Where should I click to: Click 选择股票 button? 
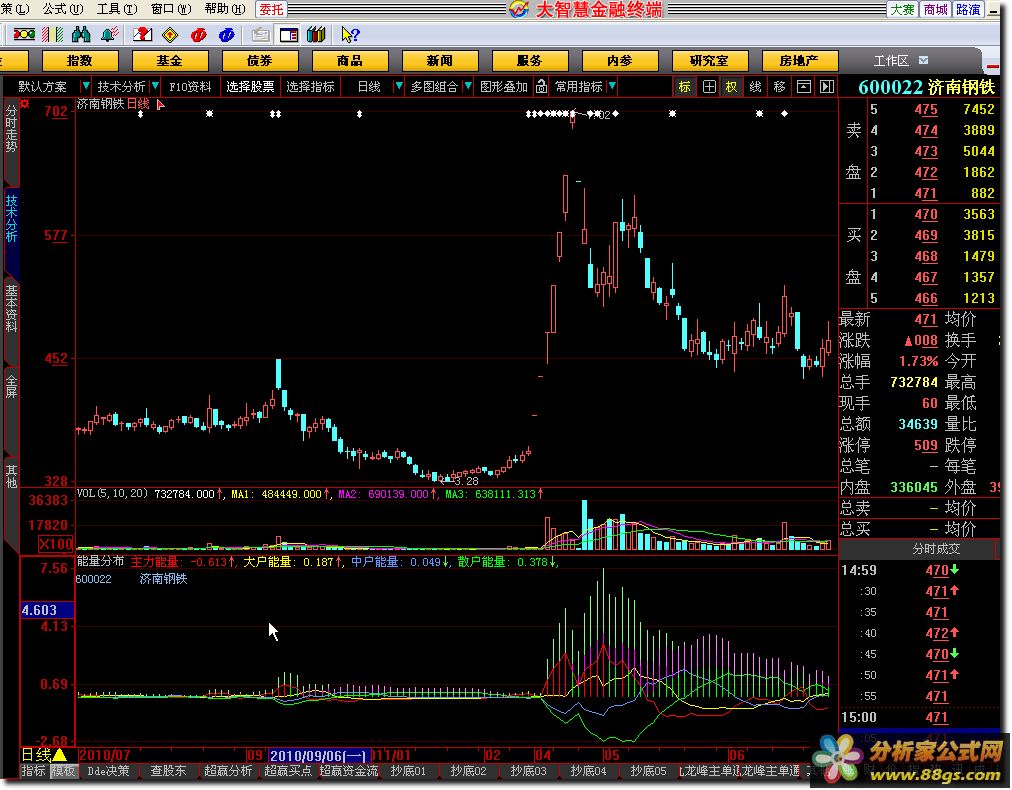[x=250, y=86]
